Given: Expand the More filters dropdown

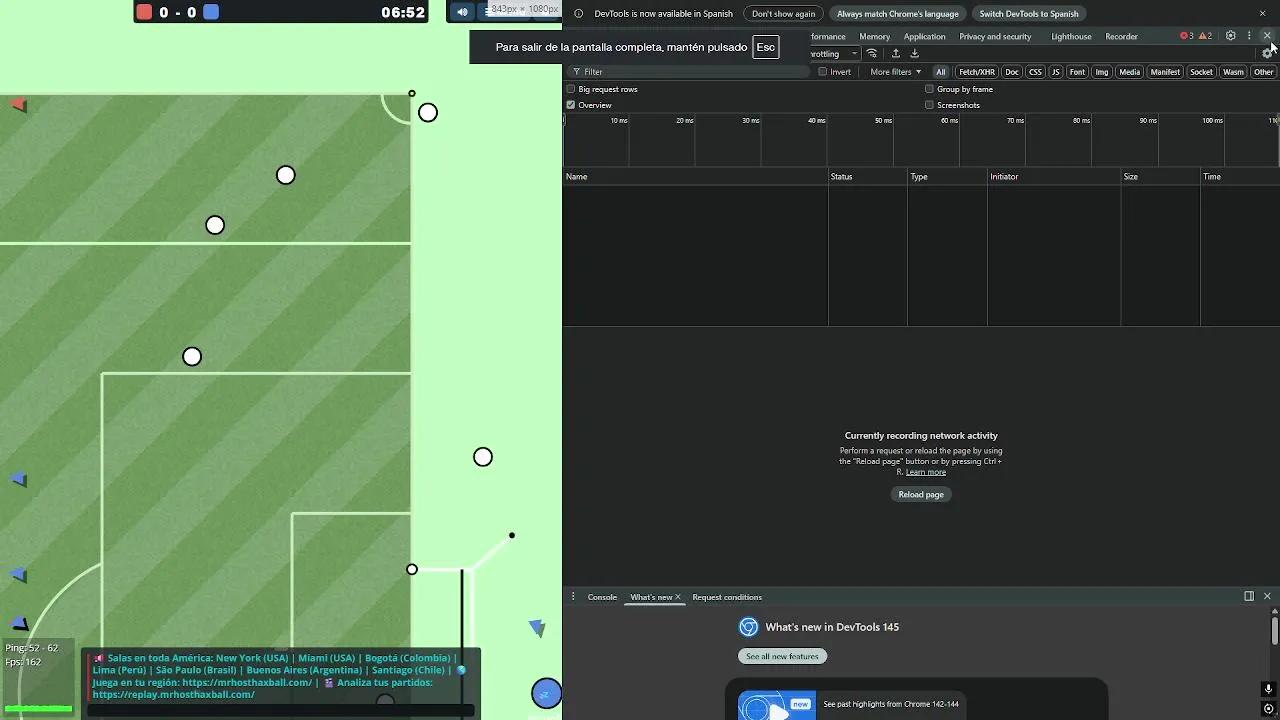Looking at the screenshot, I should click(895, 72).
